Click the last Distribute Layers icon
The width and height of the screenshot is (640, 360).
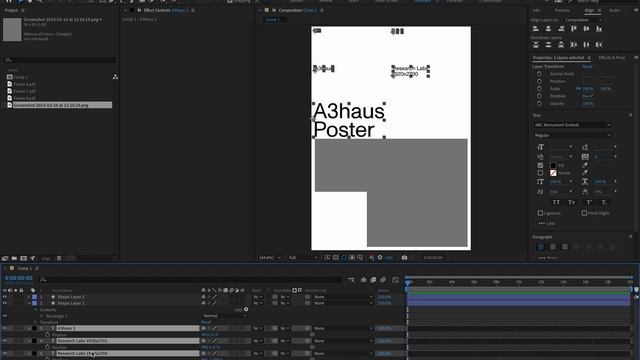pyautogui.click(x=599, y=44)
